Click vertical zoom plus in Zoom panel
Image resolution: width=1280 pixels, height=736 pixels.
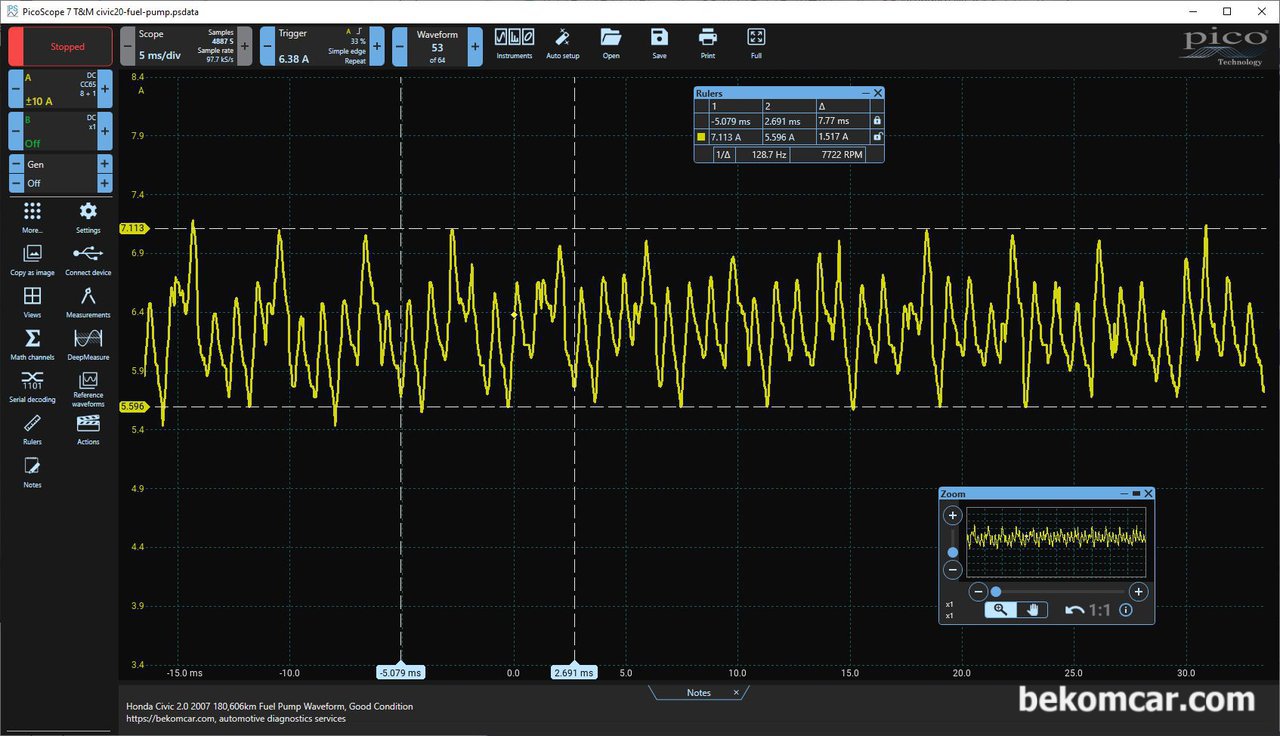953,516
